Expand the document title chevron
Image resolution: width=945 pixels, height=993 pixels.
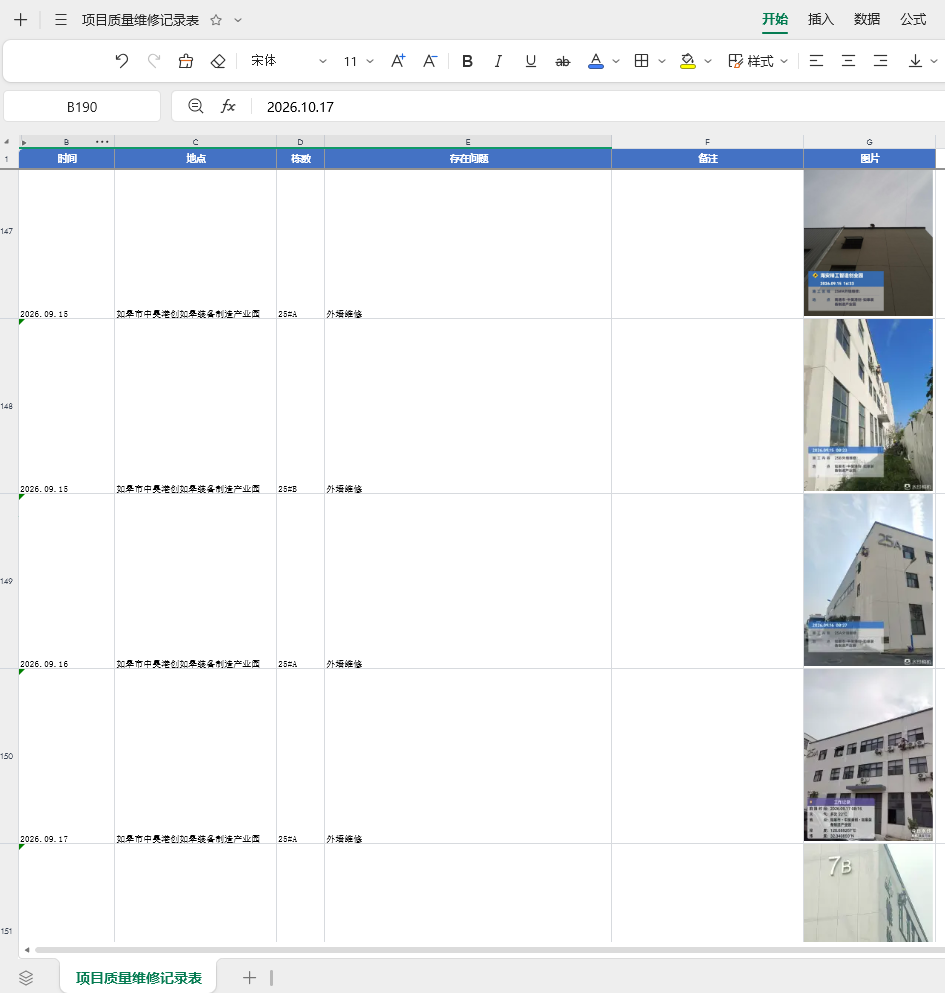pyautogui.click(x=238, y=20)
